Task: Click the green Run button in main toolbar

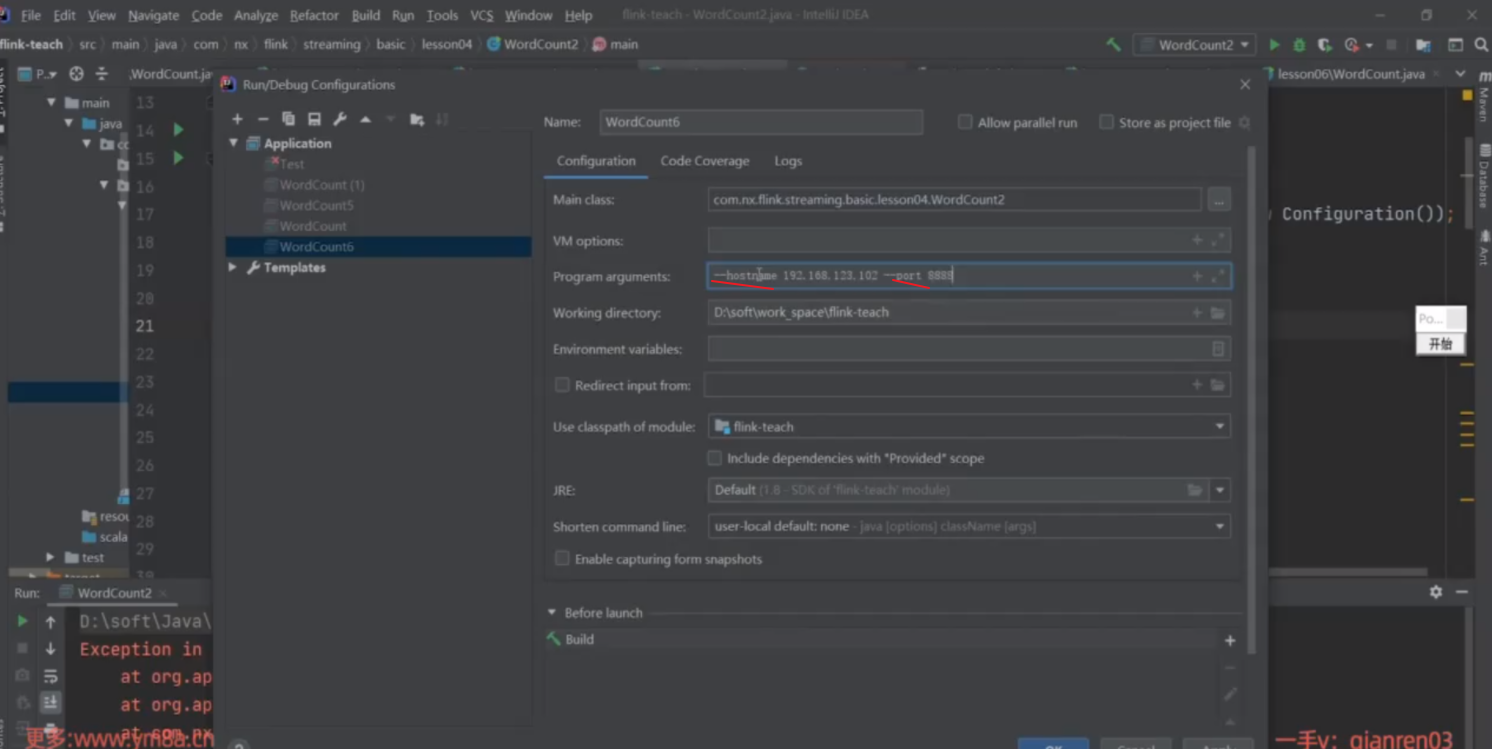Action: click(x=1274, y=45)
